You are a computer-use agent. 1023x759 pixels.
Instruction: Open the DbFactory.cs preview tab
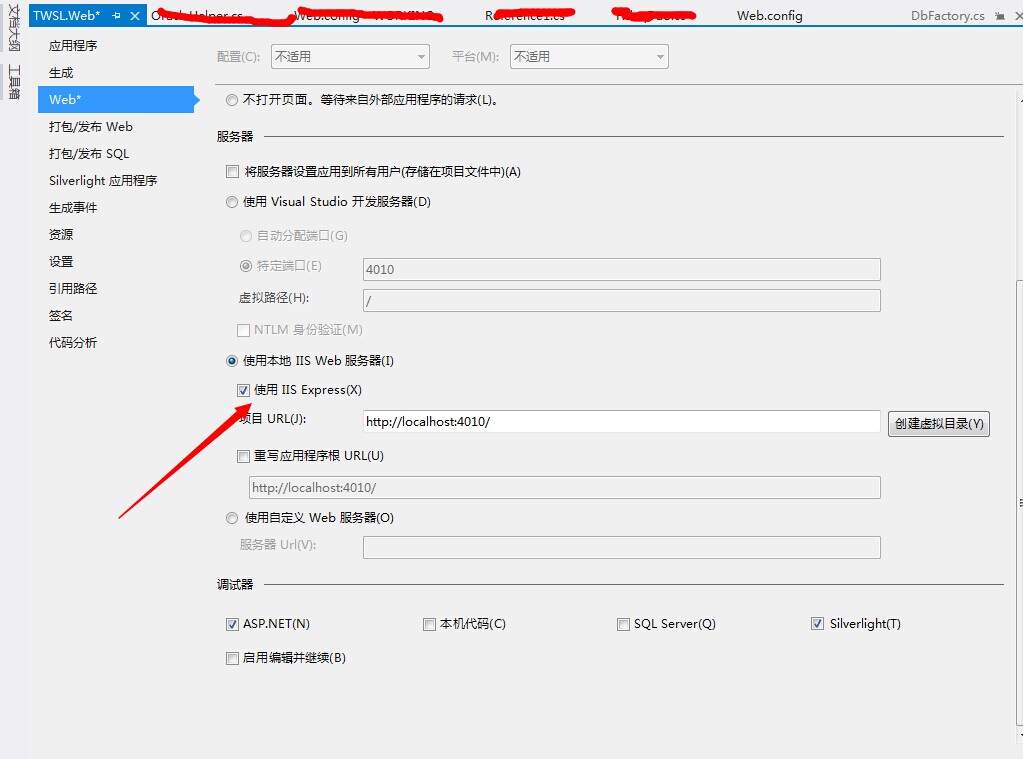[x=947, y=16]
